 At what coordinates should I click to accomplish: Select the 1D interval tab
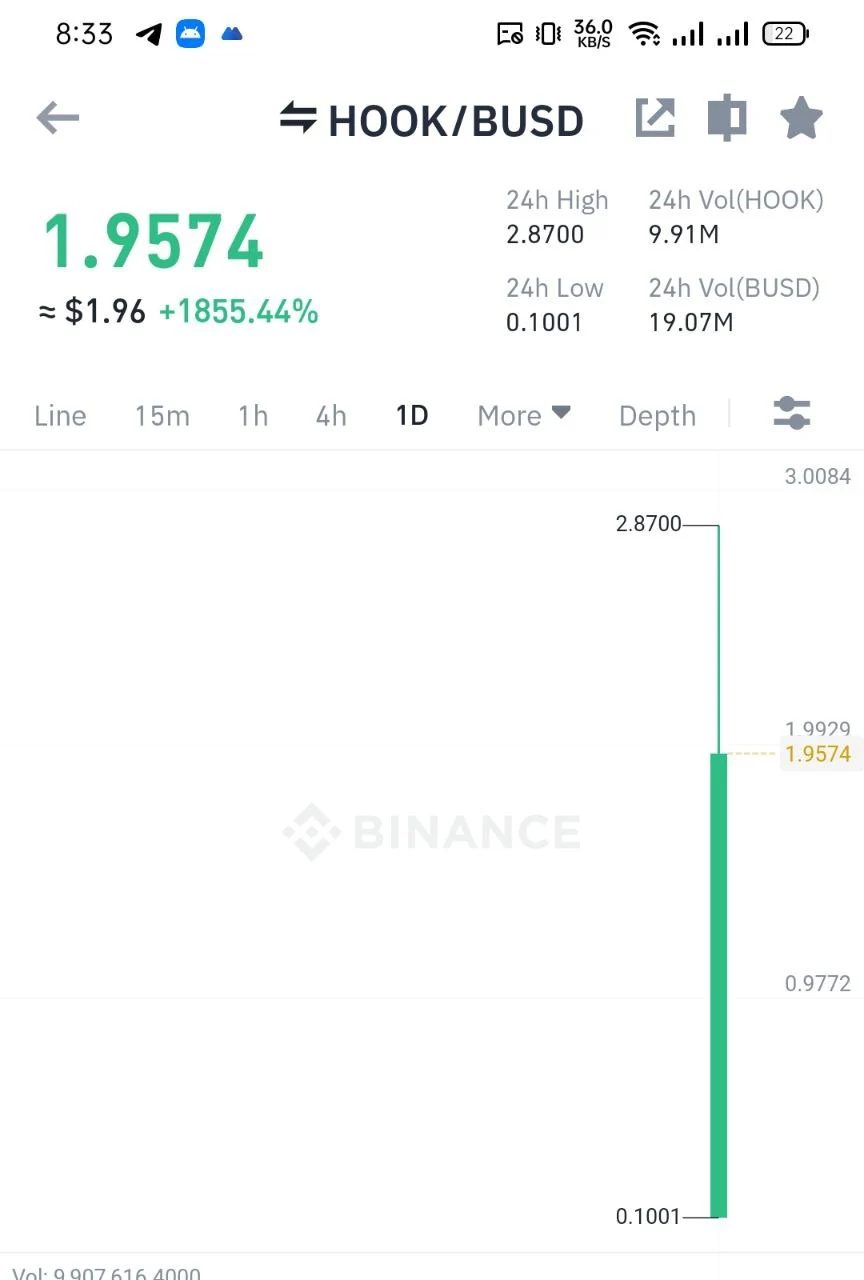click(x=412, y=416)
